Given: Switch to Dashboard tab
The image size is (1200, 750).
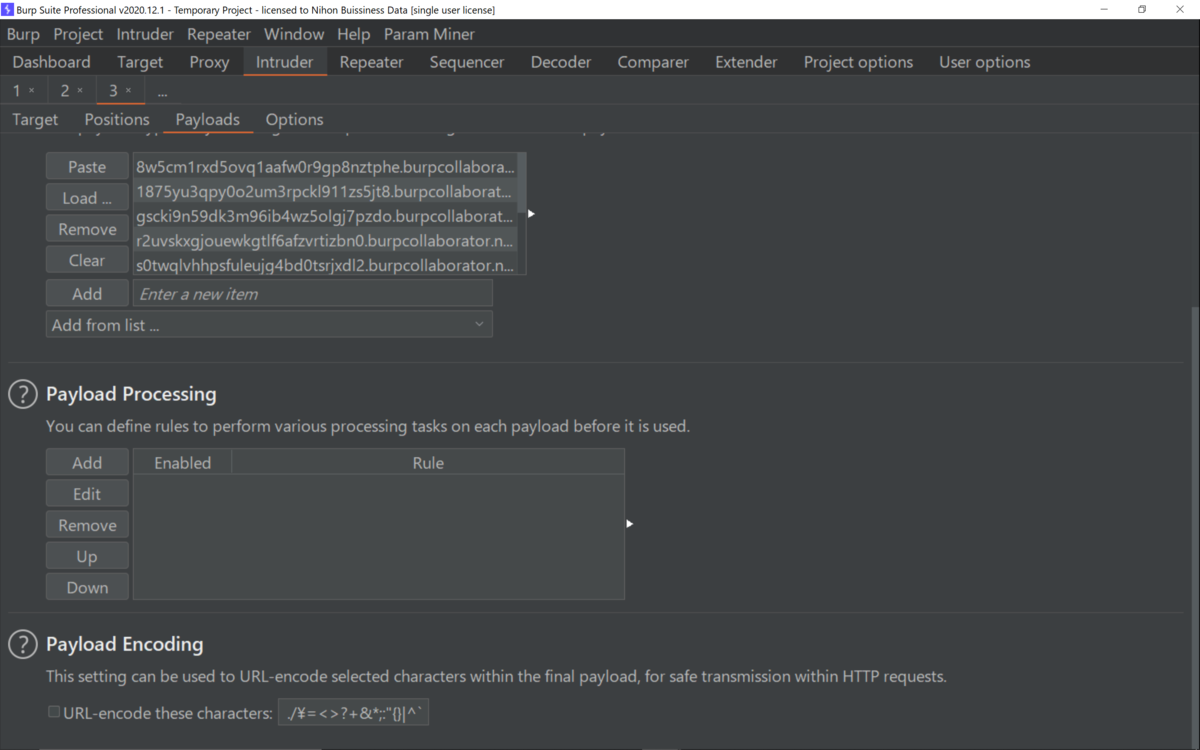Looking at the screenshot, I should click(51, 62).
